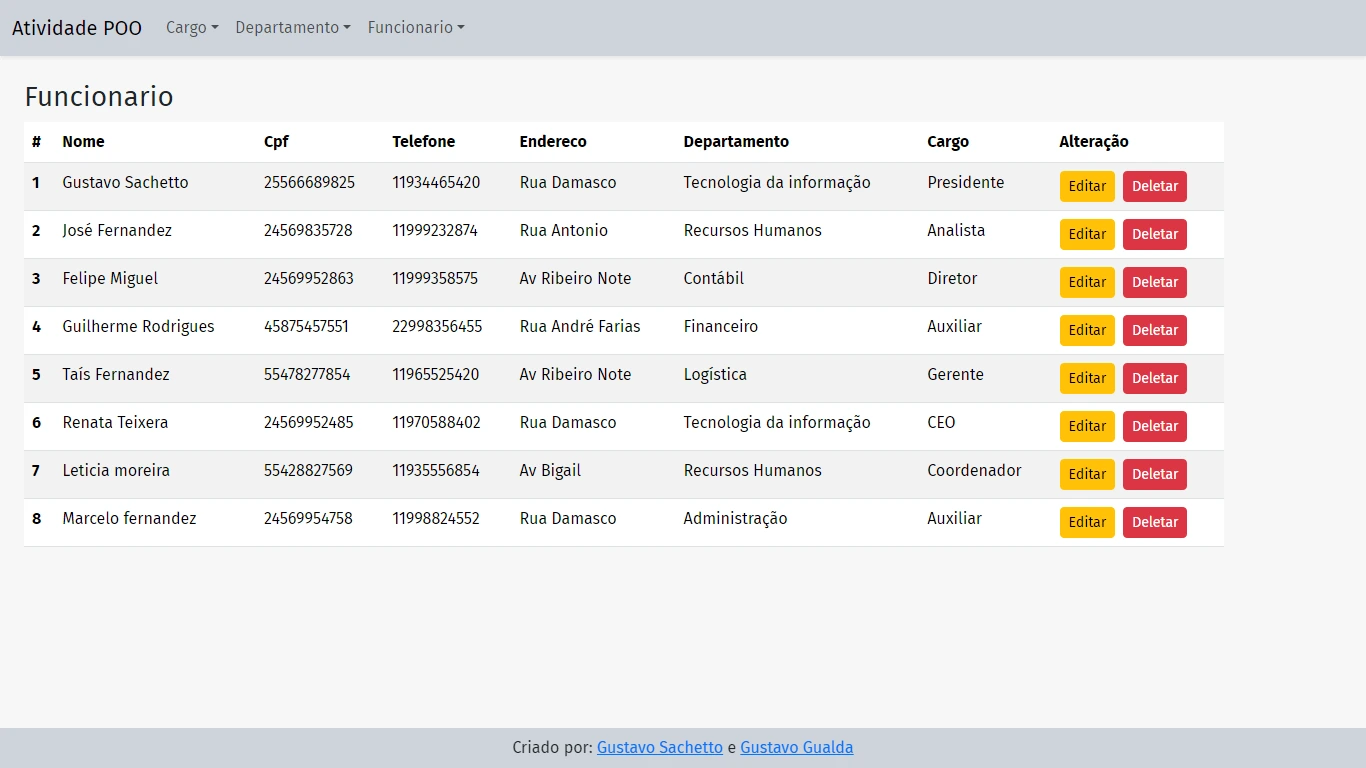Delete Guilherme Rodrigues from the table

[1154, 330]
